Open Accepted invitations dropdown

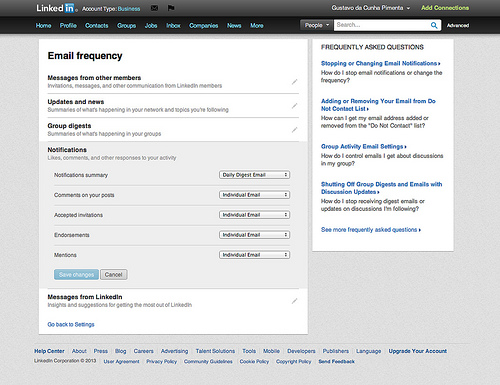coord(254,215)
